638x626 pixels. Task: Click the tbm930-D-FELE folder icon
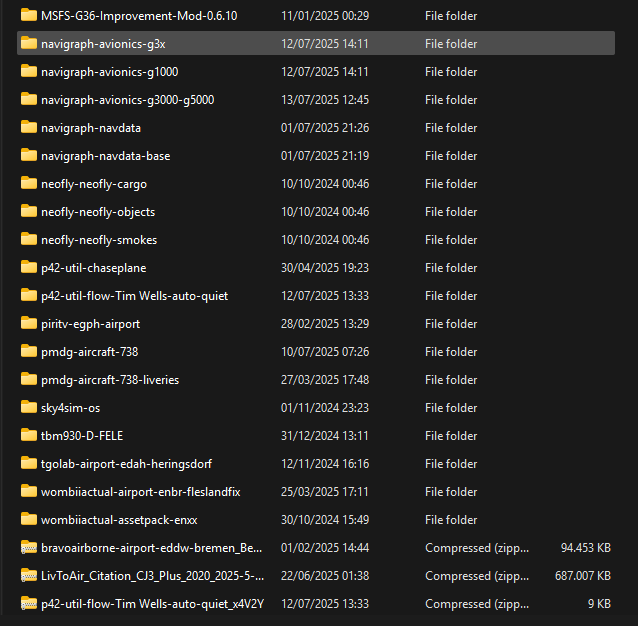[28, 435]
